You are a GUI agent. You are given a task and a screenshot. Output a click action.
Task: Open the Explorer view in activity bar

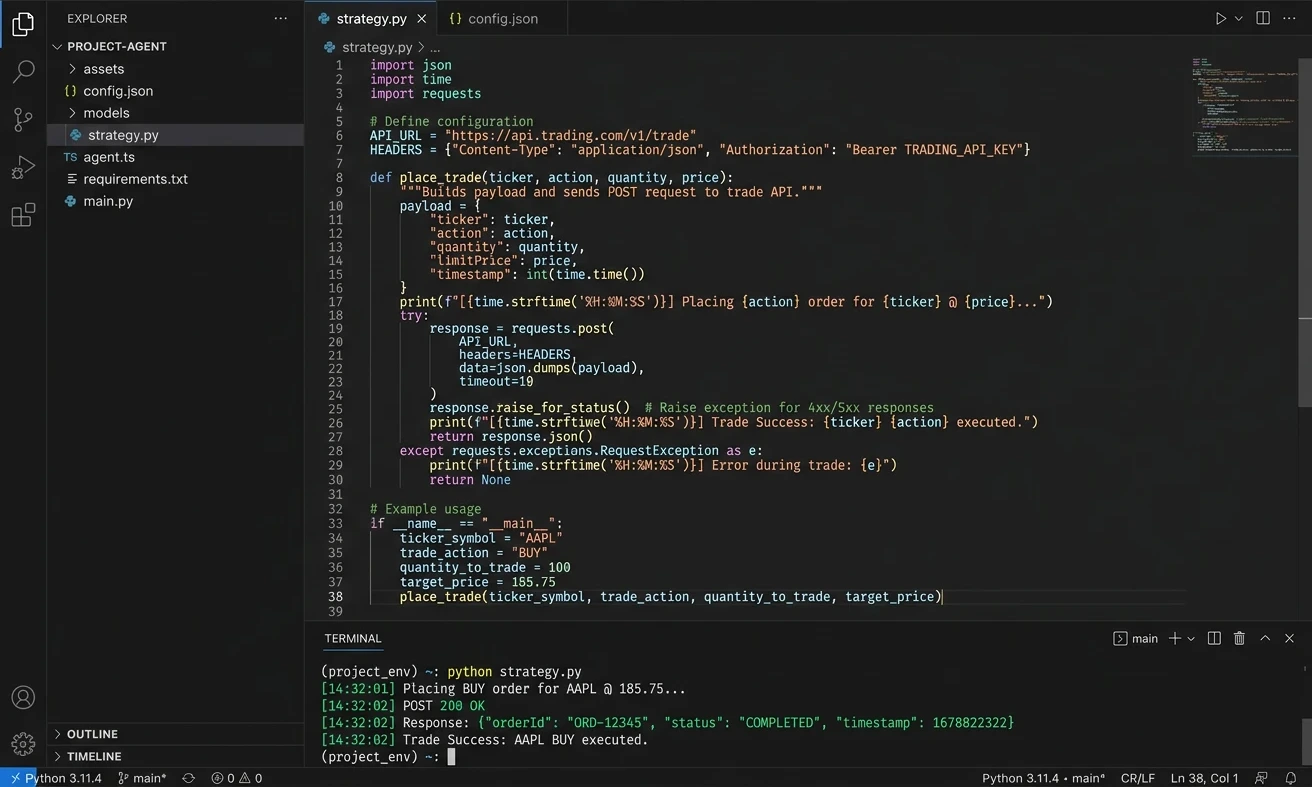coord(23,25)
